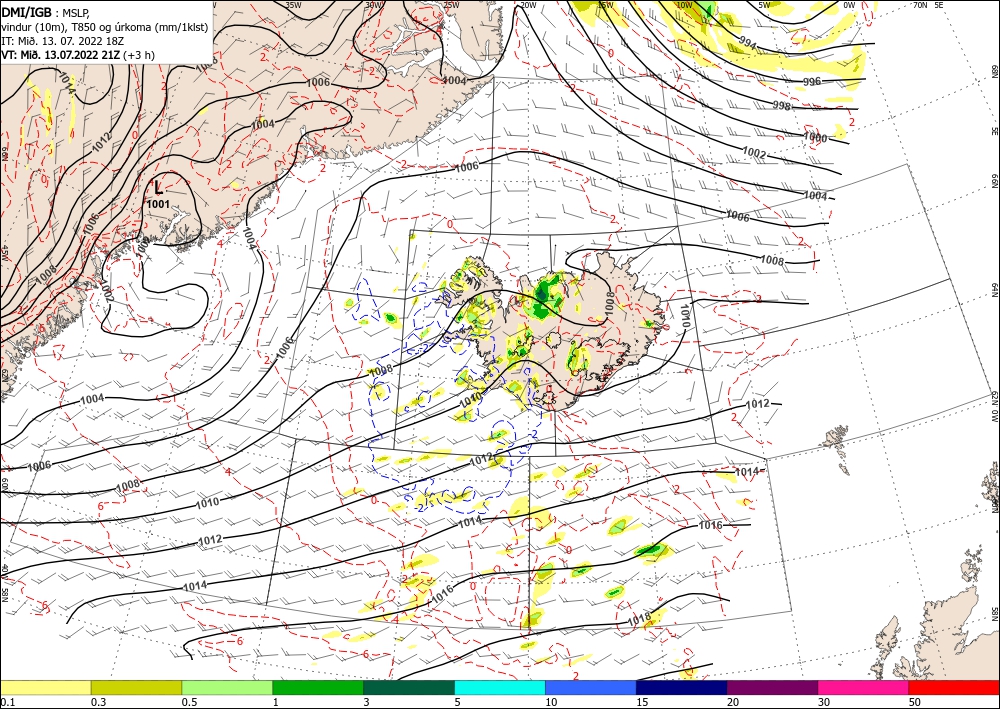Pick the light green 0.5 legend swatch

coord(227,687)
